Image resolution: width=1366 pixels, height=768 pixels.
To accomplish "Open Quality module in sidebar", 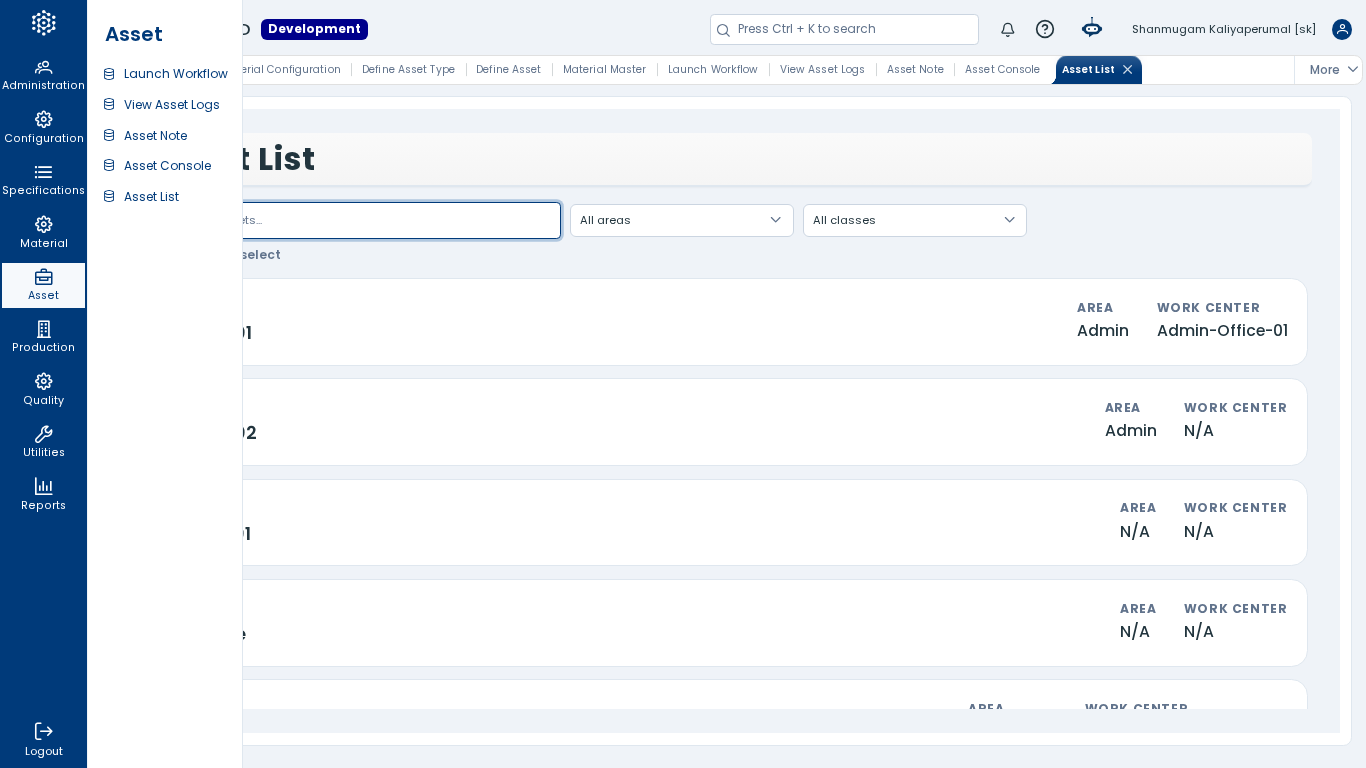I will coord(43,390).
